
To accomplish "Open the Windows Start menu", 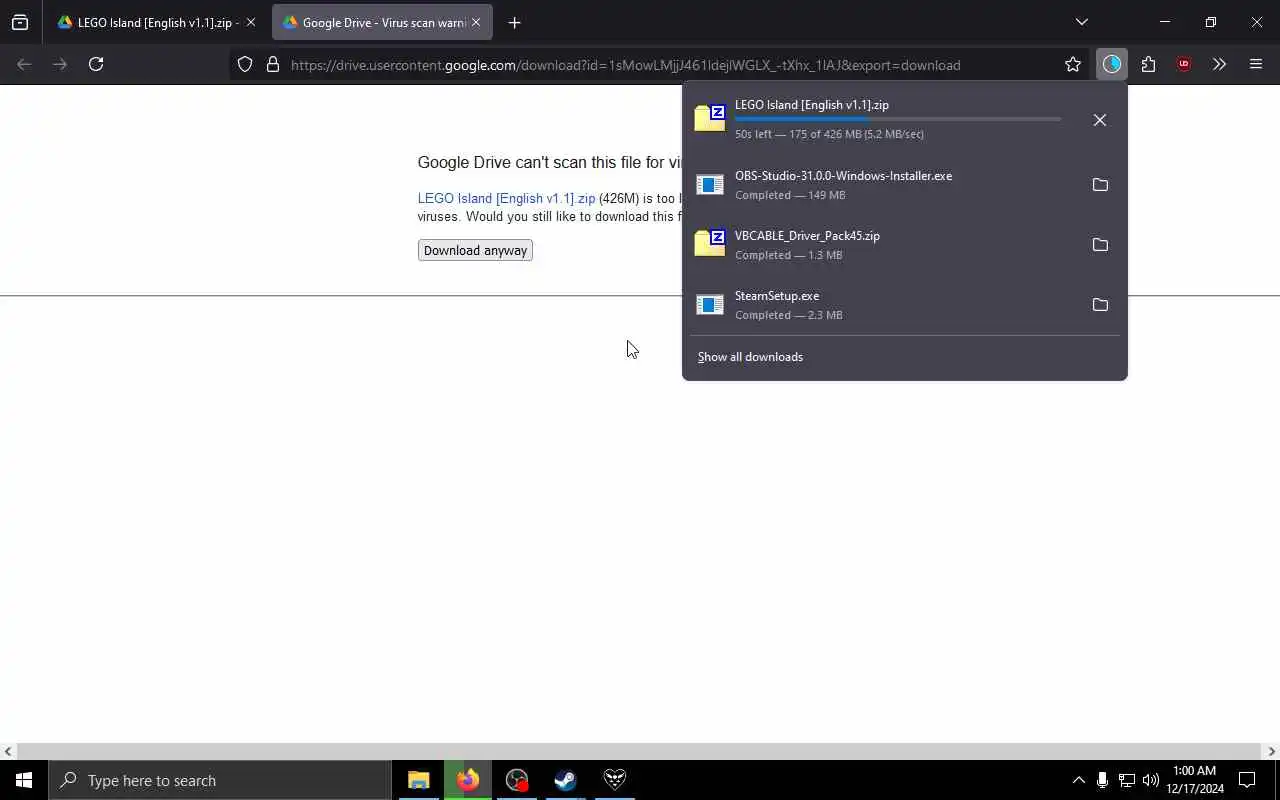I will click(24, 780).
